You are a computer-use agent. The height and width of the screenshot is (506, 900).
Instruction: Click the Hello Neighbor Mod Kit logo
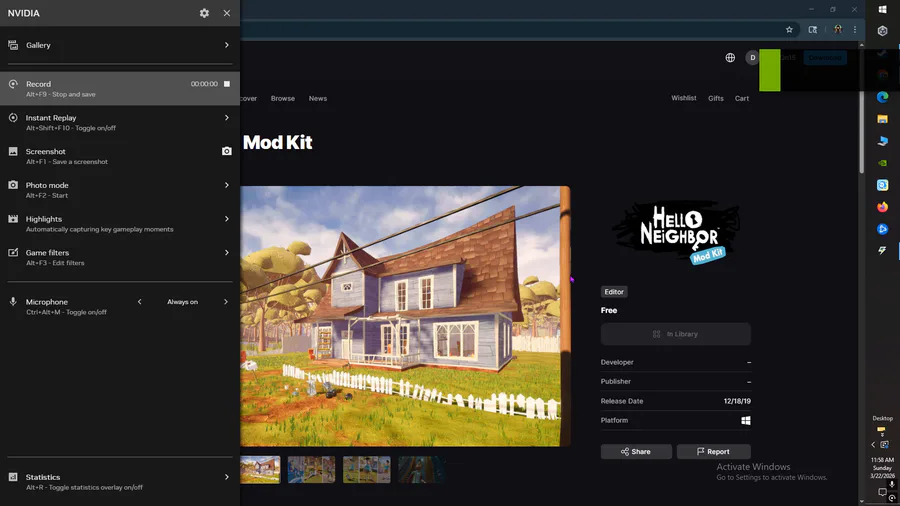(676, 232)
